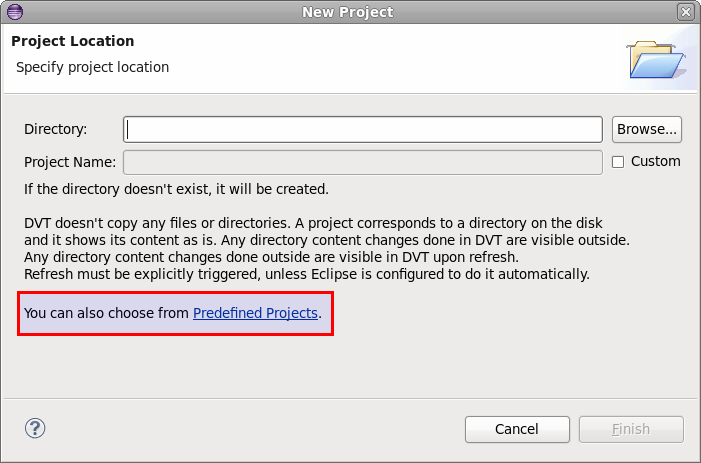Open the Predefined Projects link

tap(255, 313)
